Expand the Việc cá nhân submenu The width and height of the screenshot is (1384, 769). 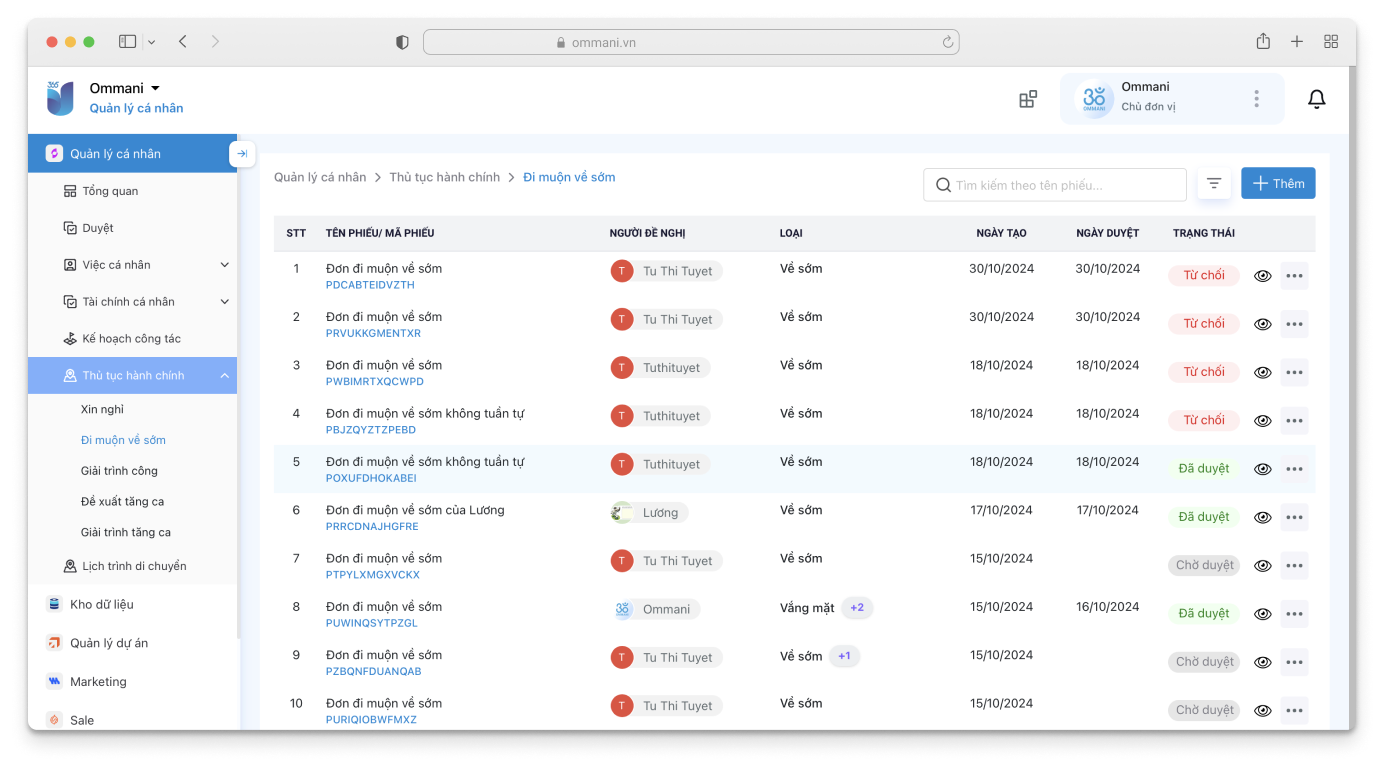coord(224,265)
